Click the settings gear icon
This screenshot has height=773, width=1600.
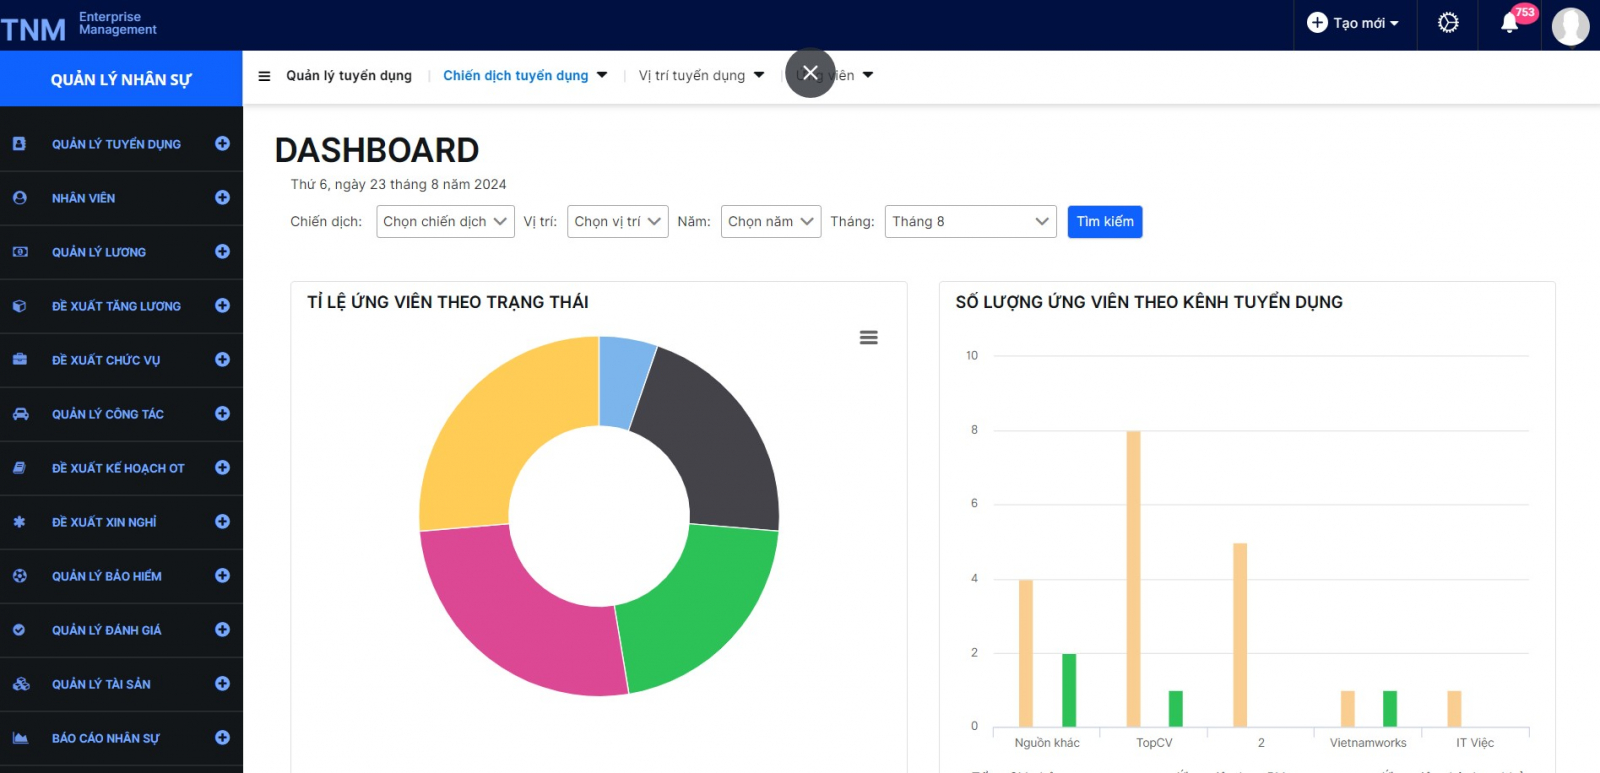1448,23
